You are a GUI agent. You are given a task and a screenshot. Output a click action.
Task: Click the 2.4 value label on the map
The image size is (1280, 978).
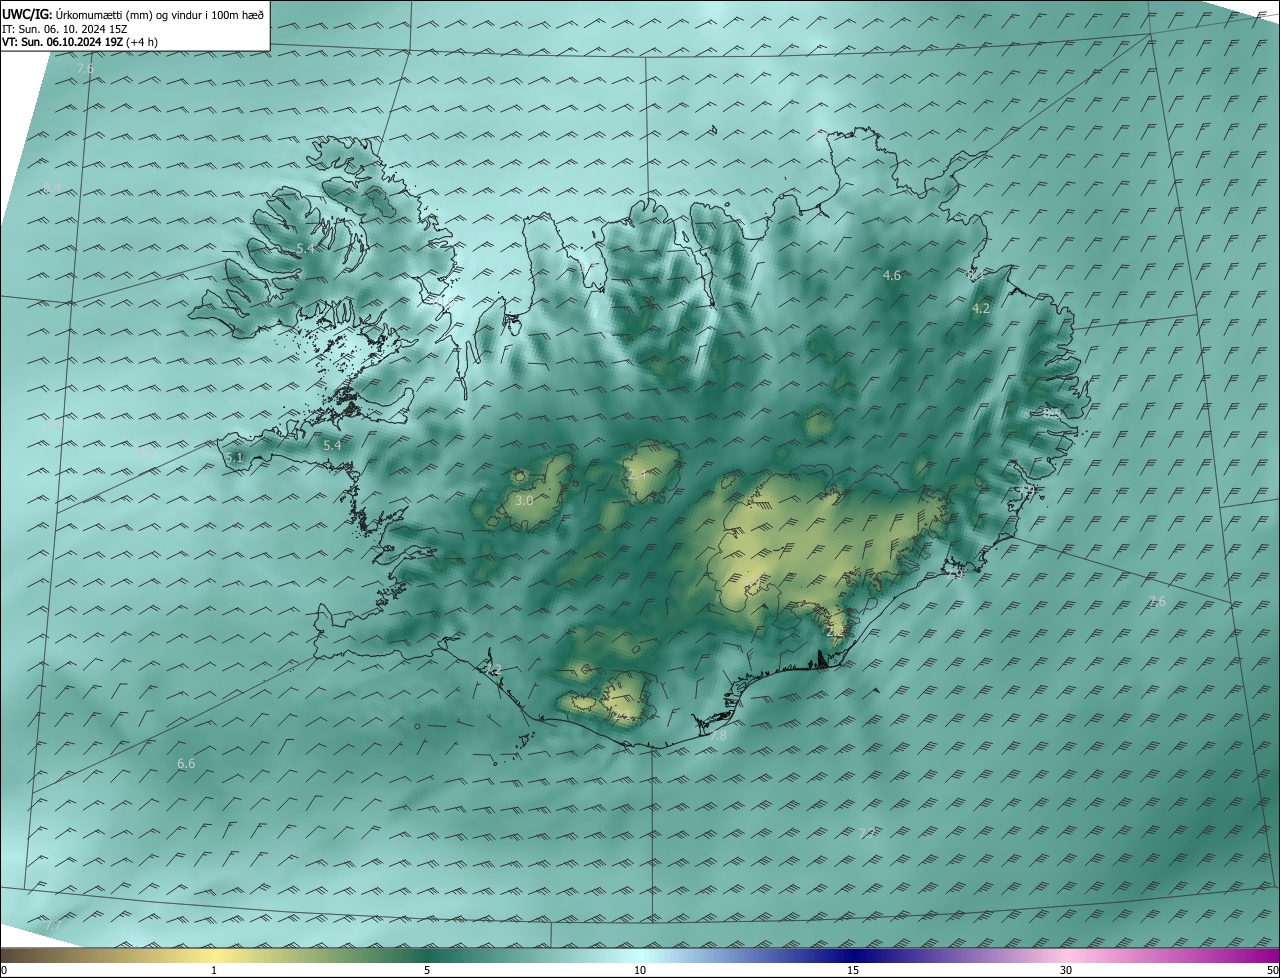point(637,474)
